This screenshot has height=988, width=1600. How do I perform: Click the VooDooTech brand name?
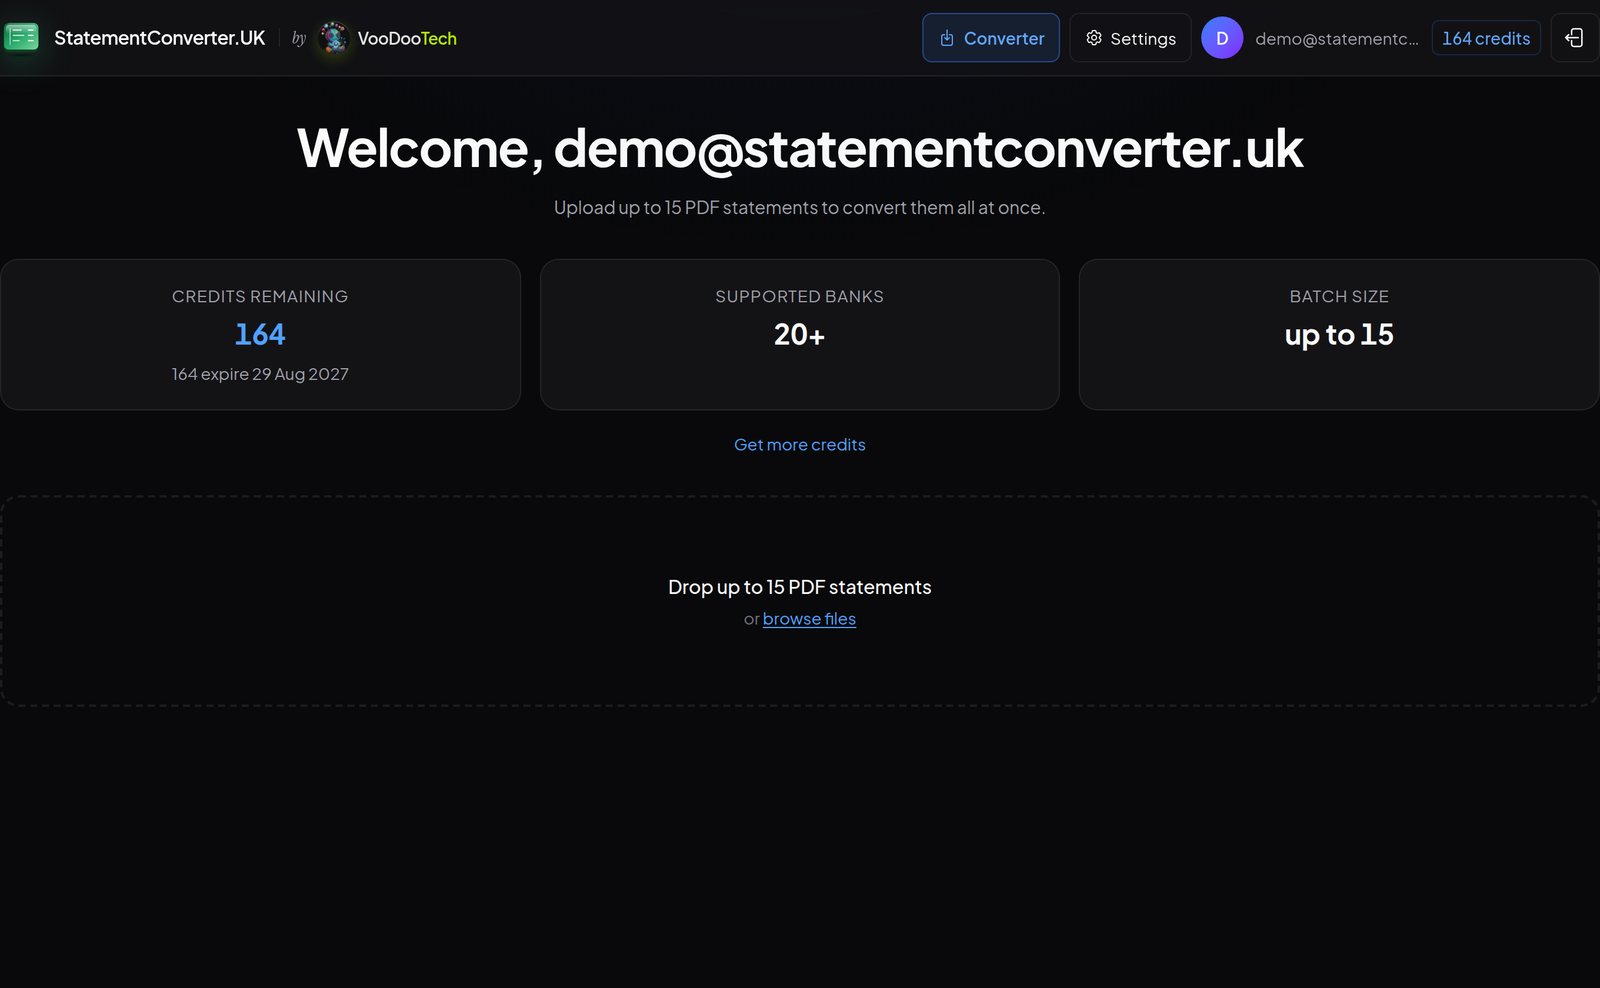coord(407,38)
